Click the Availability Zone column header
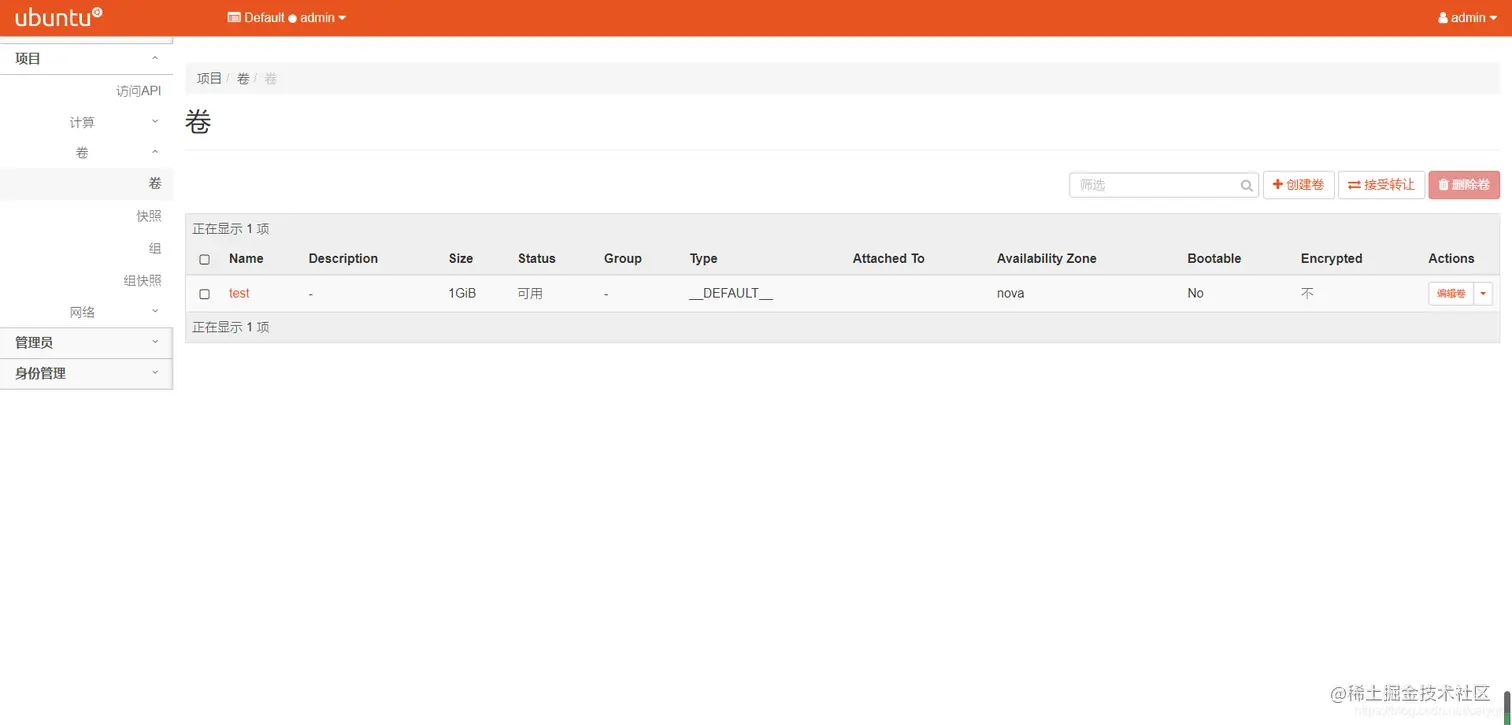This screenshot has height=725, width=1512. (x=1046, y=258)
